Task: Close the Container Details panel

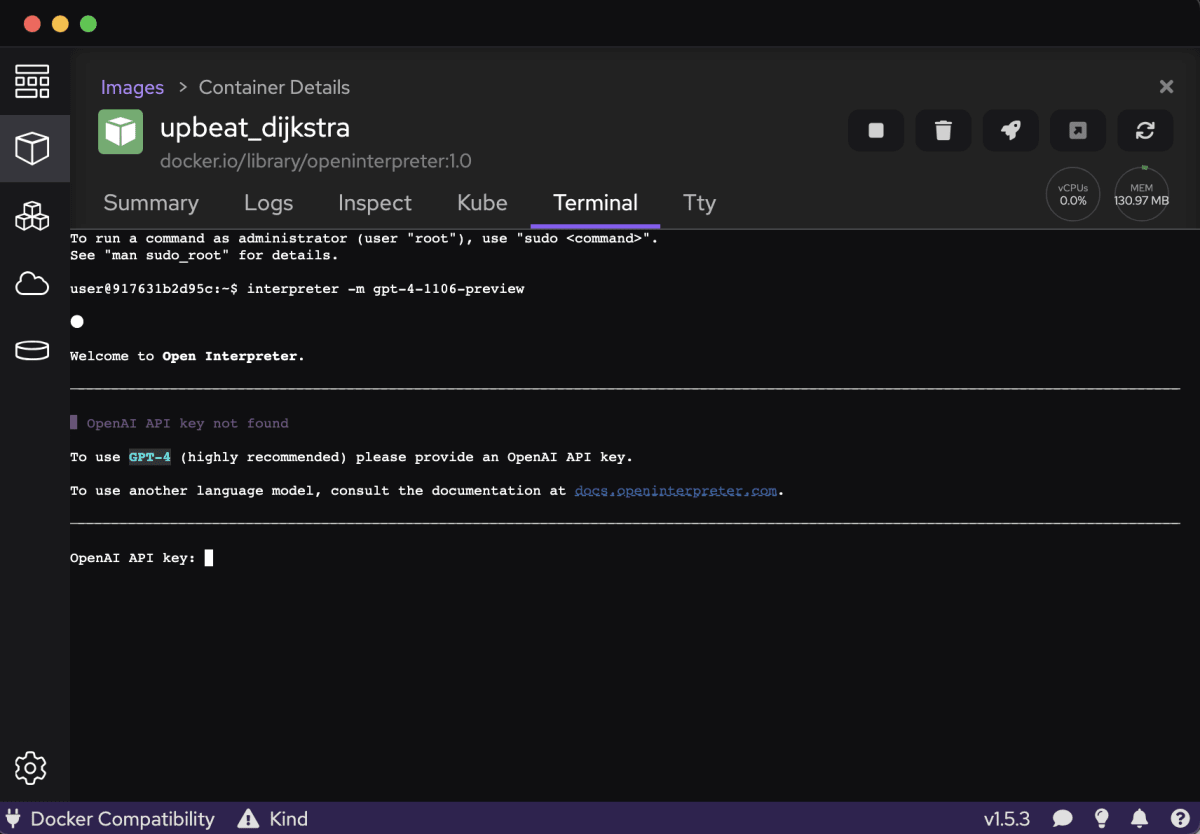Action: point(1166,87)
